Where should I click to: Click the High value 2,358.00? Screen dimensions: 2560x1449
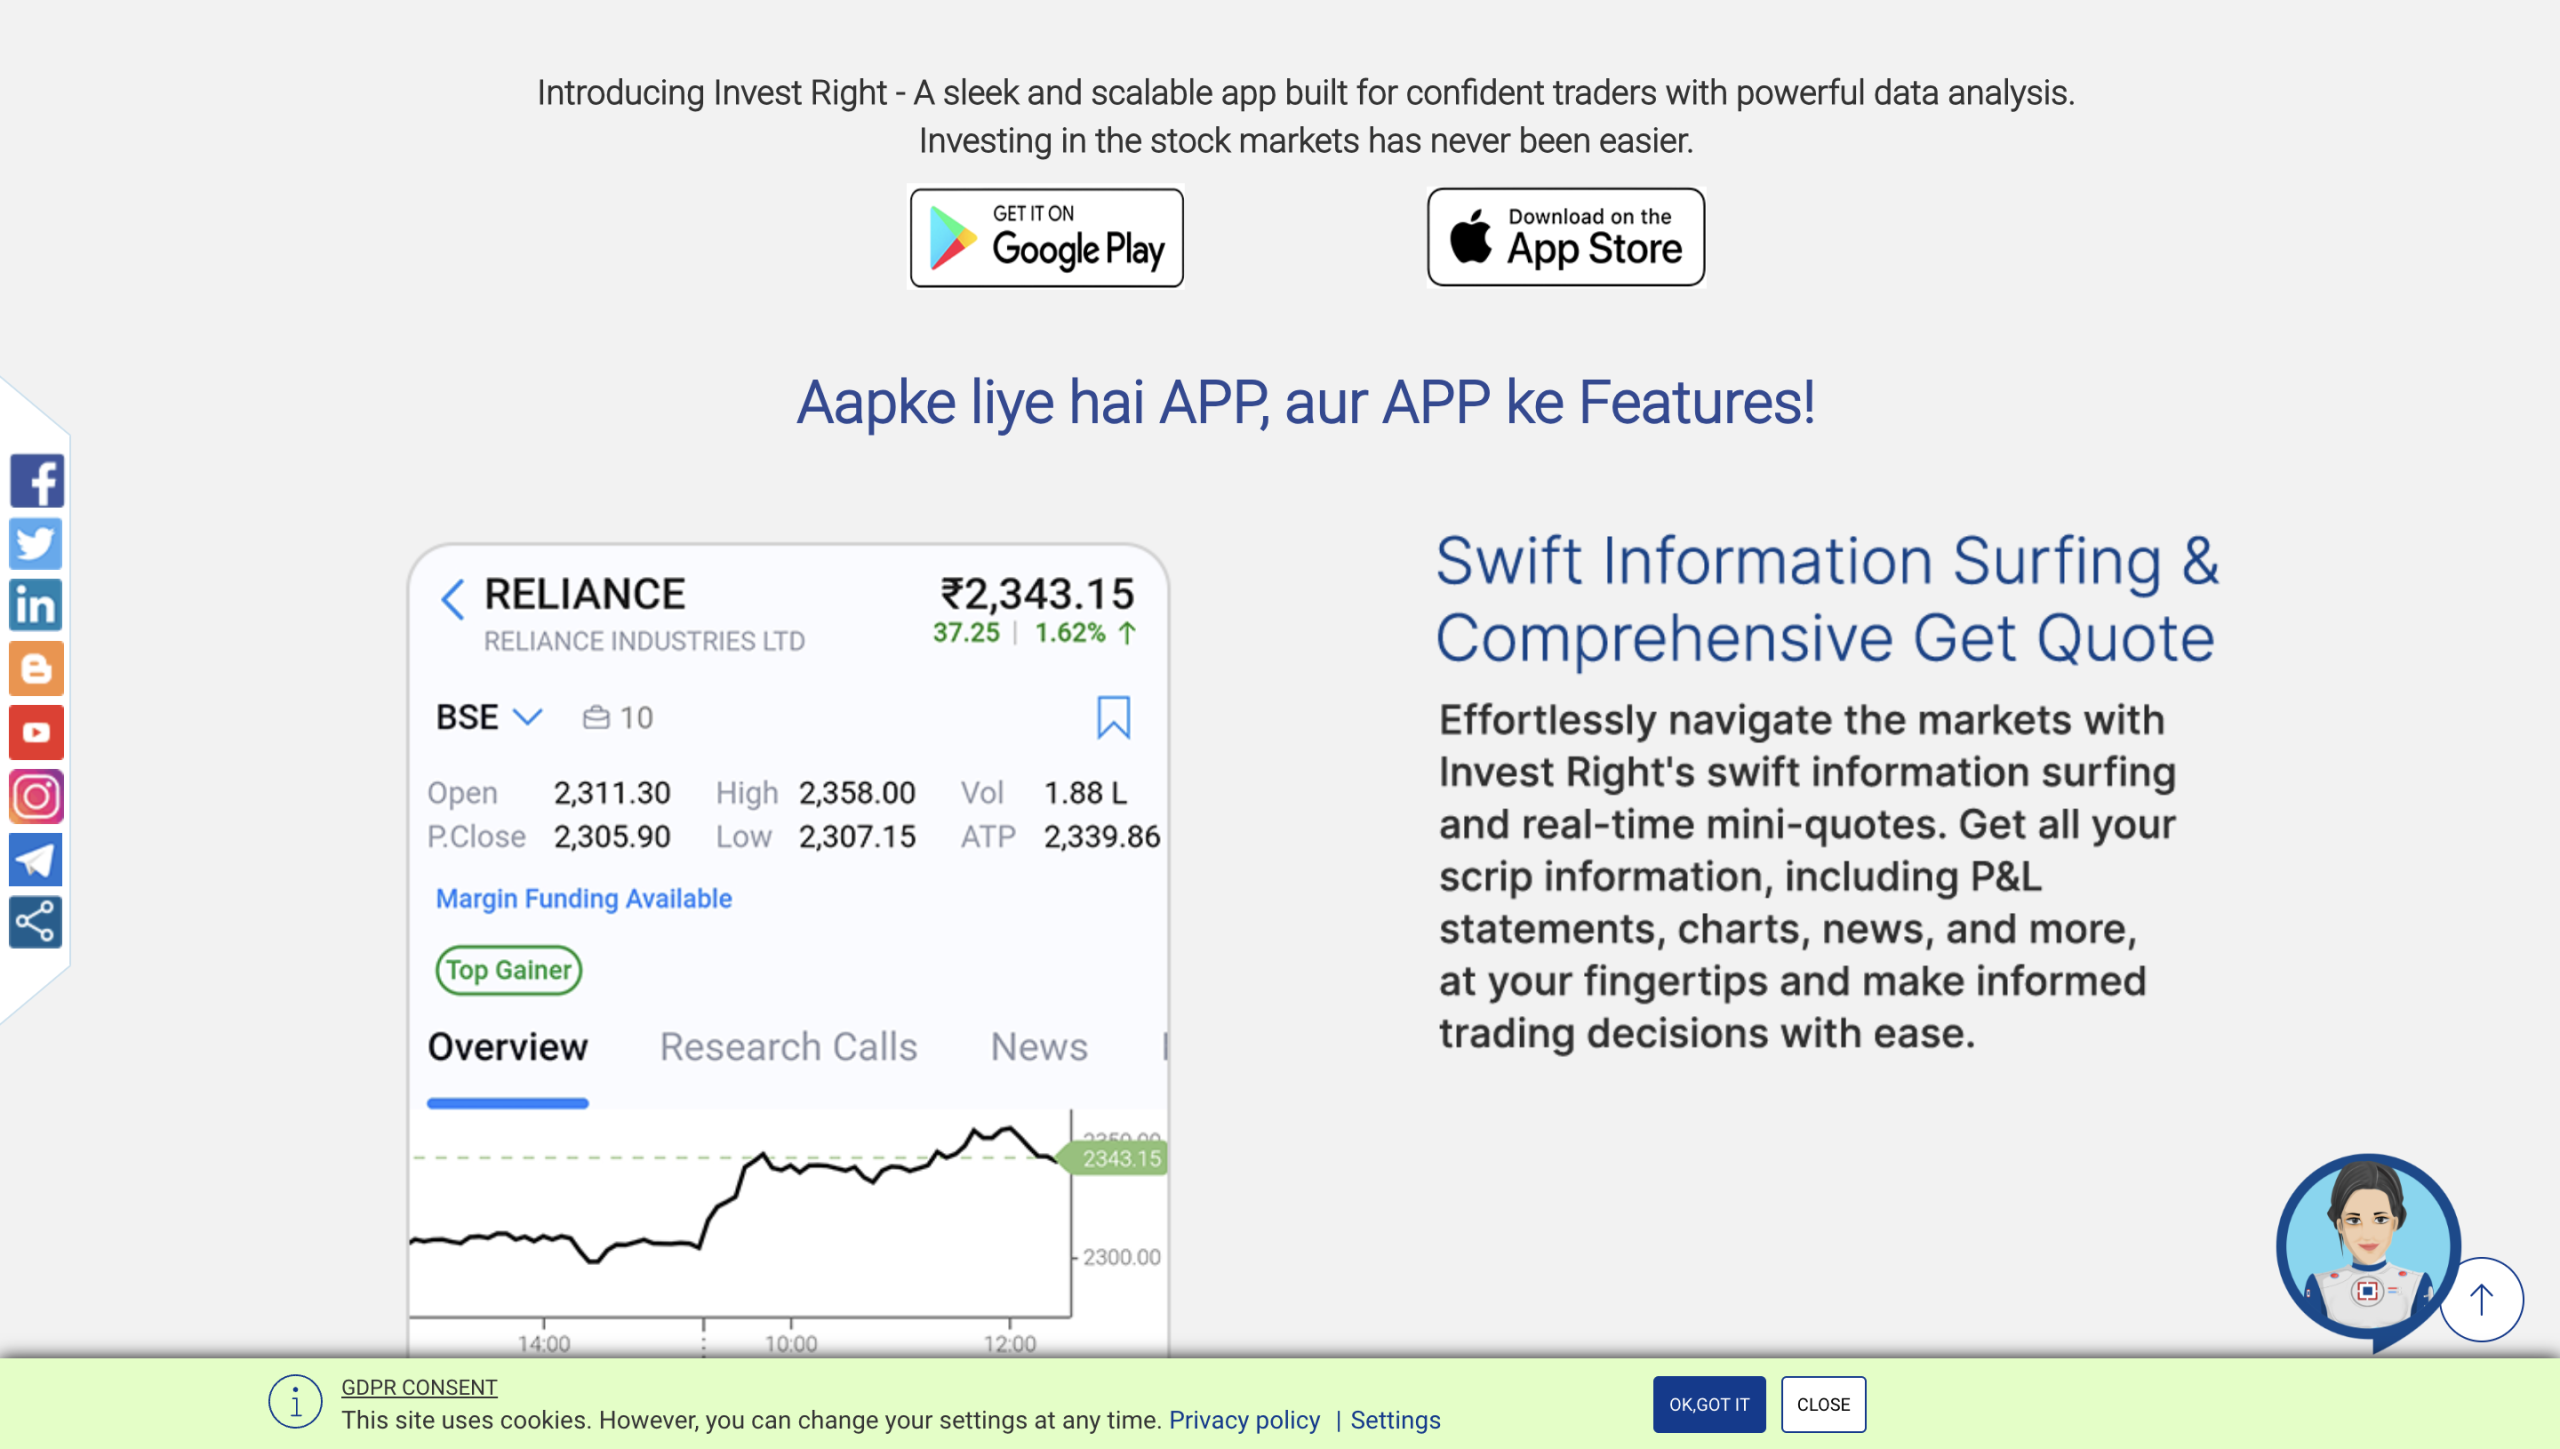pyautogui.click(x=857, y=792)
